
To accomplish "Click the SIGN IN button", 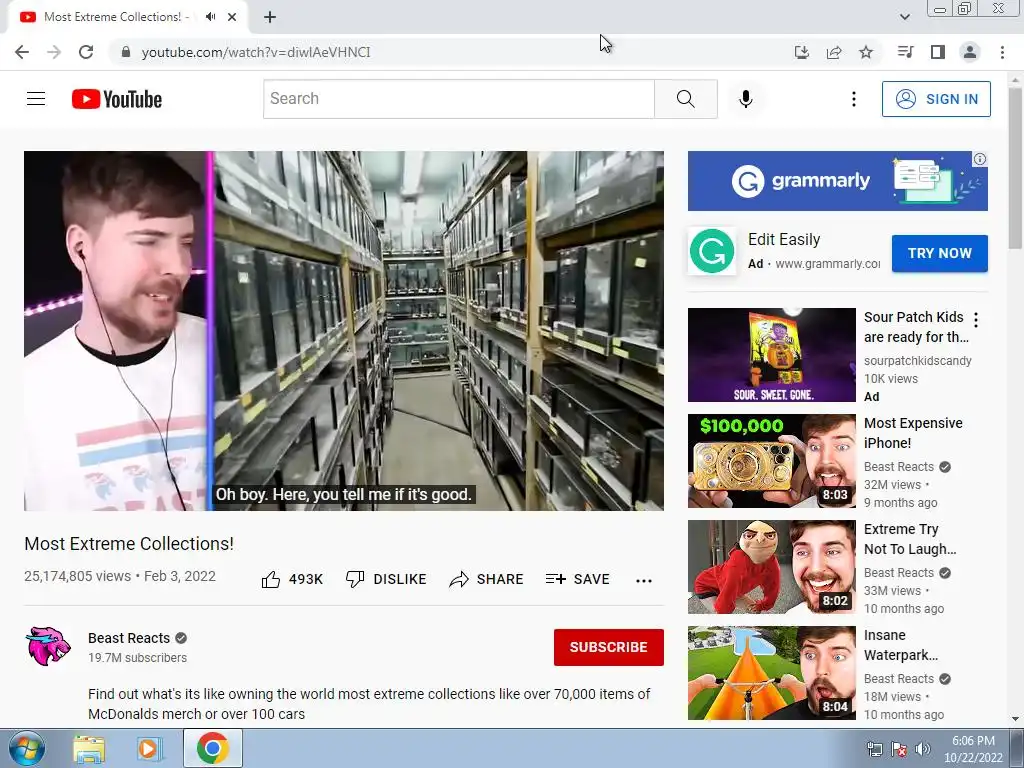I will pyautogui.click(x=936, y=99).
